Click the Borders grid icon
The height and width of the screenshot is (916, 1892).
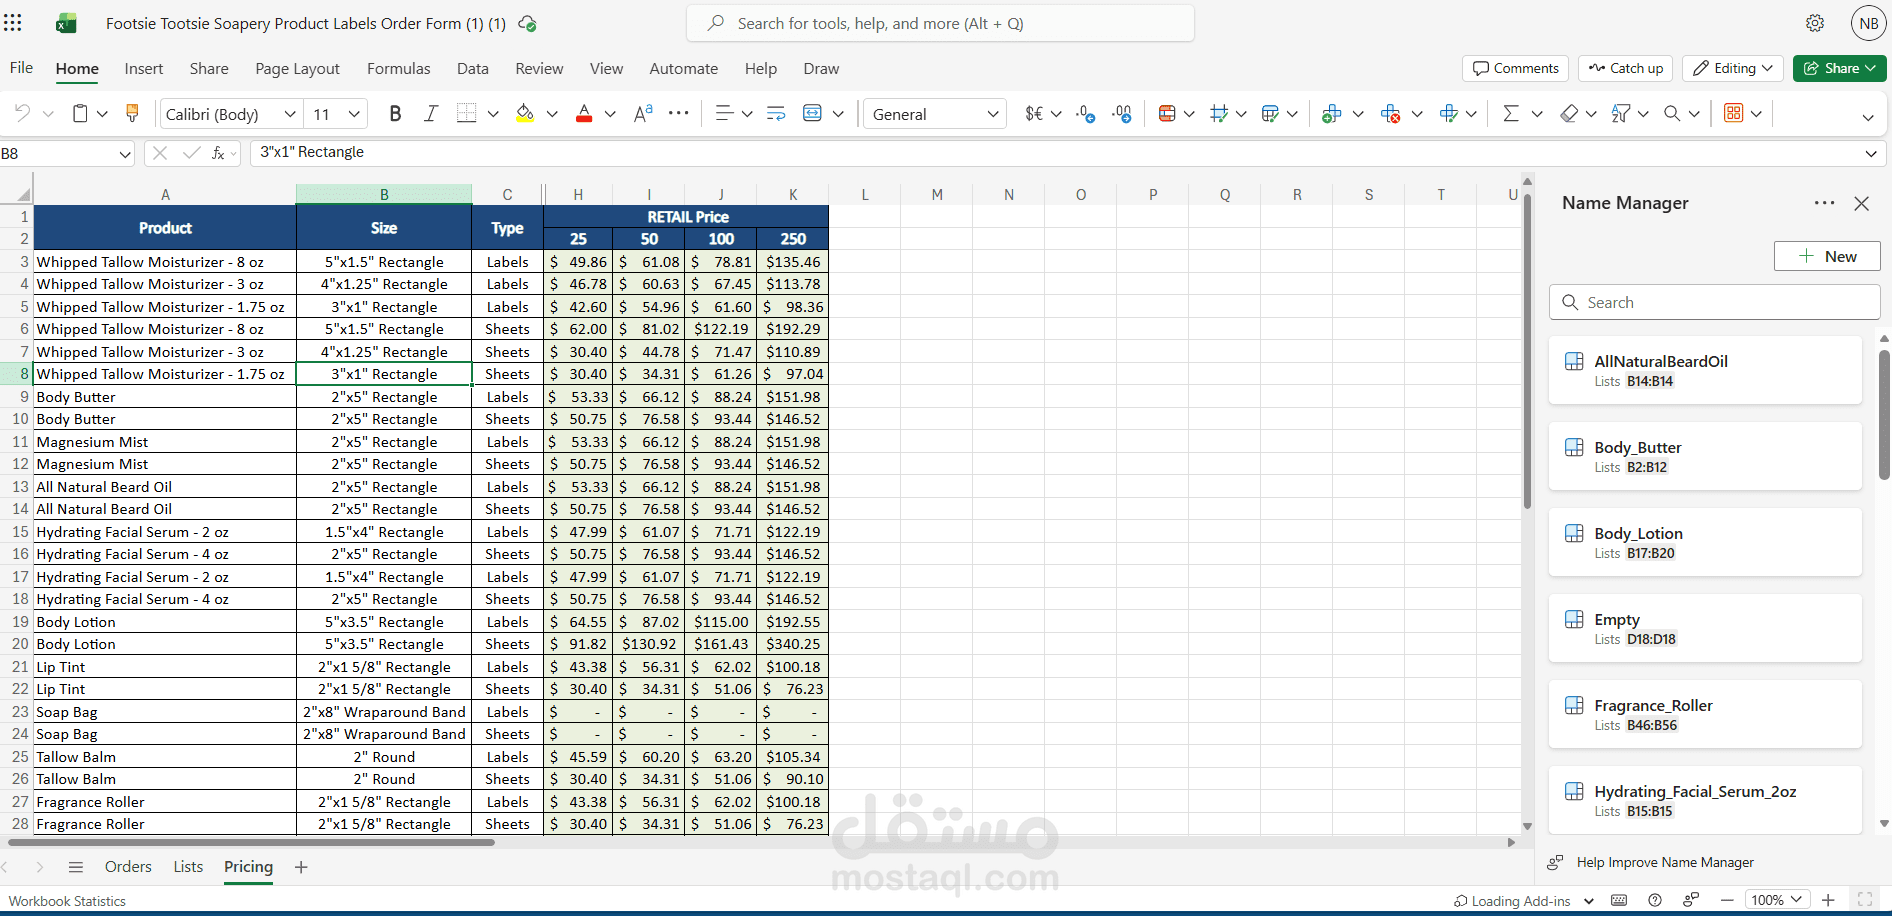coord(466,114)
